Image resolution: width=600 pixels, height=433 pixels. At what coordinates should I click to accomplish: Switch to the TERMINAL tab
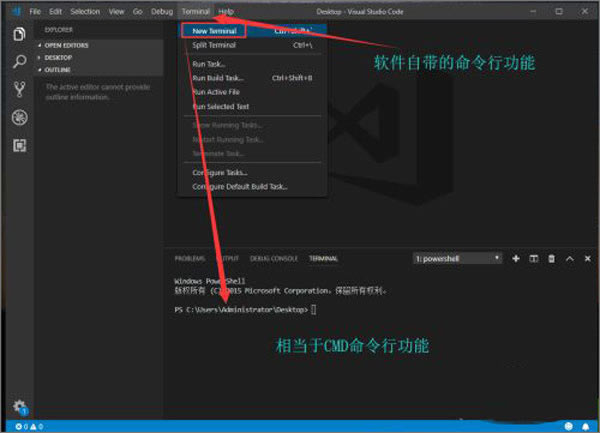pos(323,259)
